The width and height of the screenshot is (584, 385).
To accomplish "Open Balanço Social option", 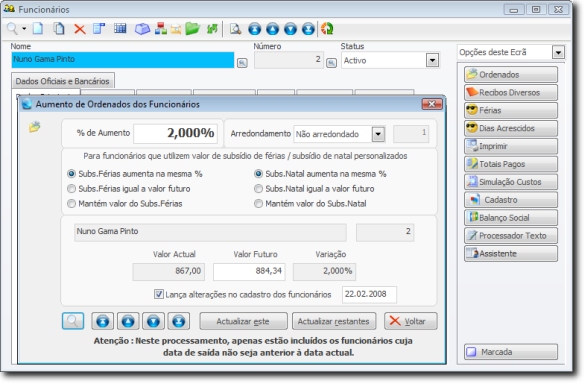I will [511, 217].
